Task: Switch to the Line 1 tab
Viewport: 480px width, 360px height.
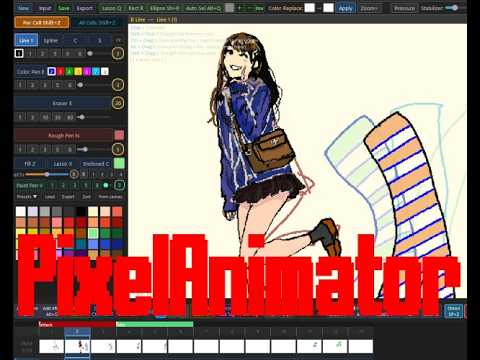Action: (x=26, y=40)
